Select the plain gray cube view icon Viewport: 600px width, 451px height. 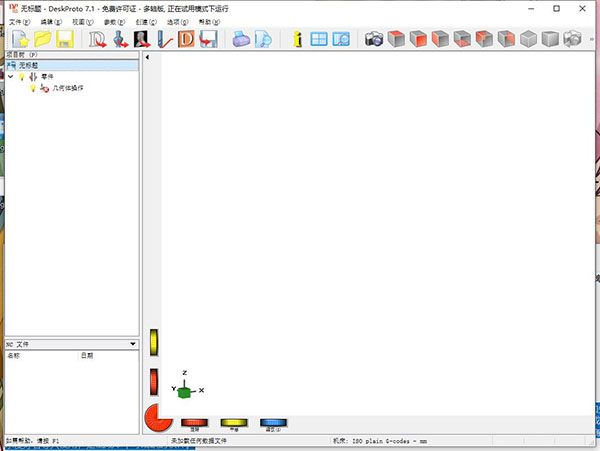click(551, 40)
